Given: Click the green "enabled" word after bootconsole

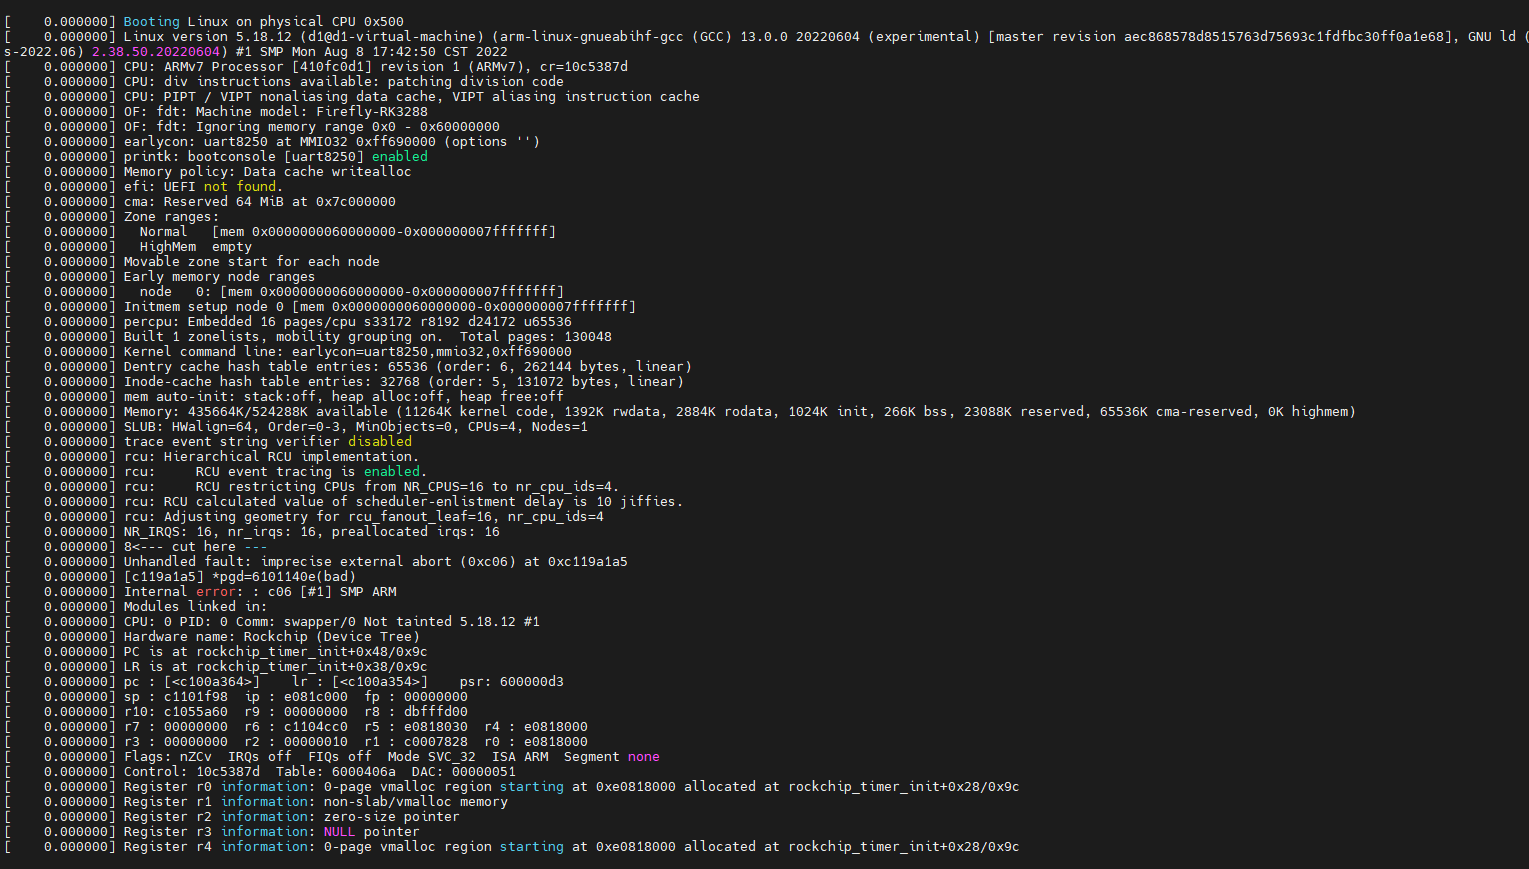Looking at the screenshot, I should [400, 156].
